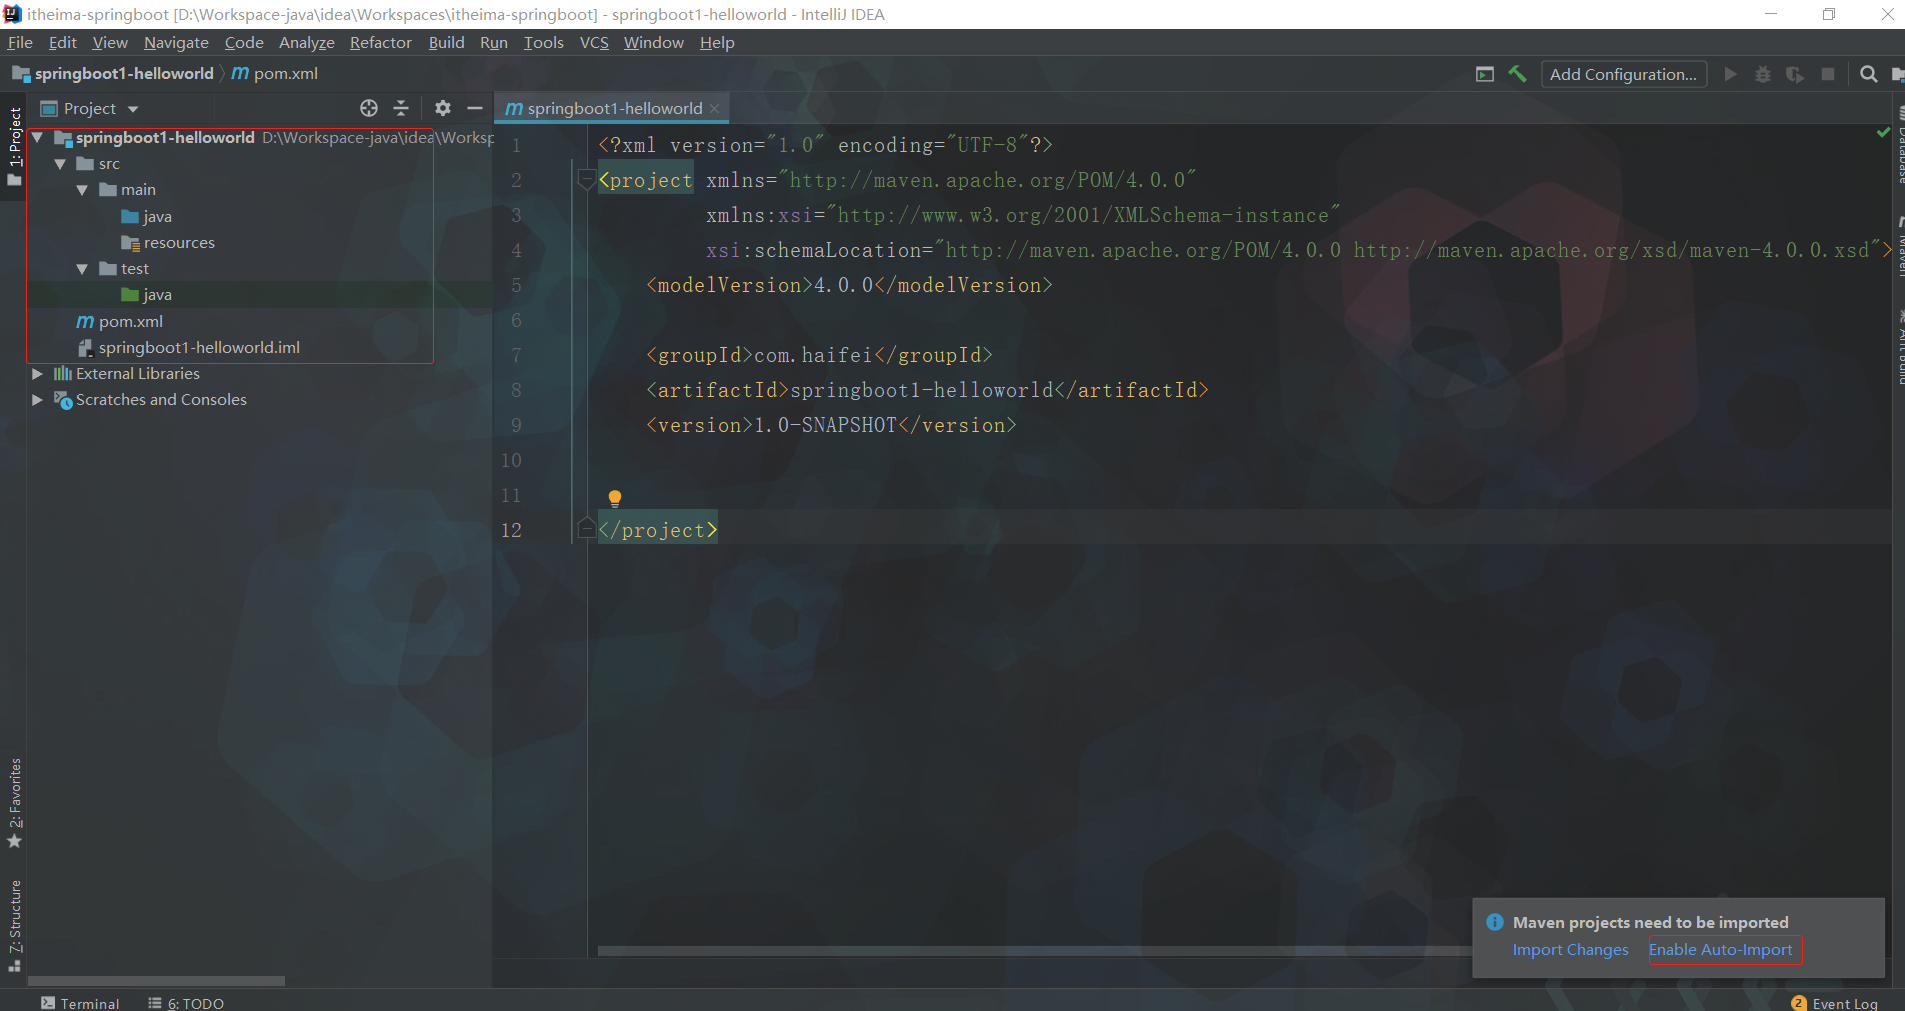Collapse all nodes with the Project panel icon

tap(401, 108)
